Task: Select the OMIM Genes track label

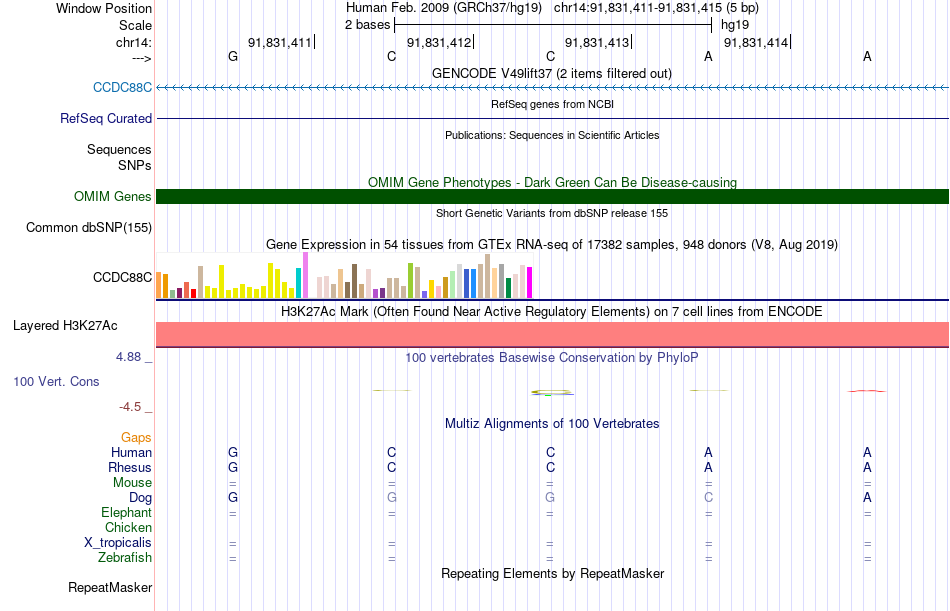Action: point(113,196)
